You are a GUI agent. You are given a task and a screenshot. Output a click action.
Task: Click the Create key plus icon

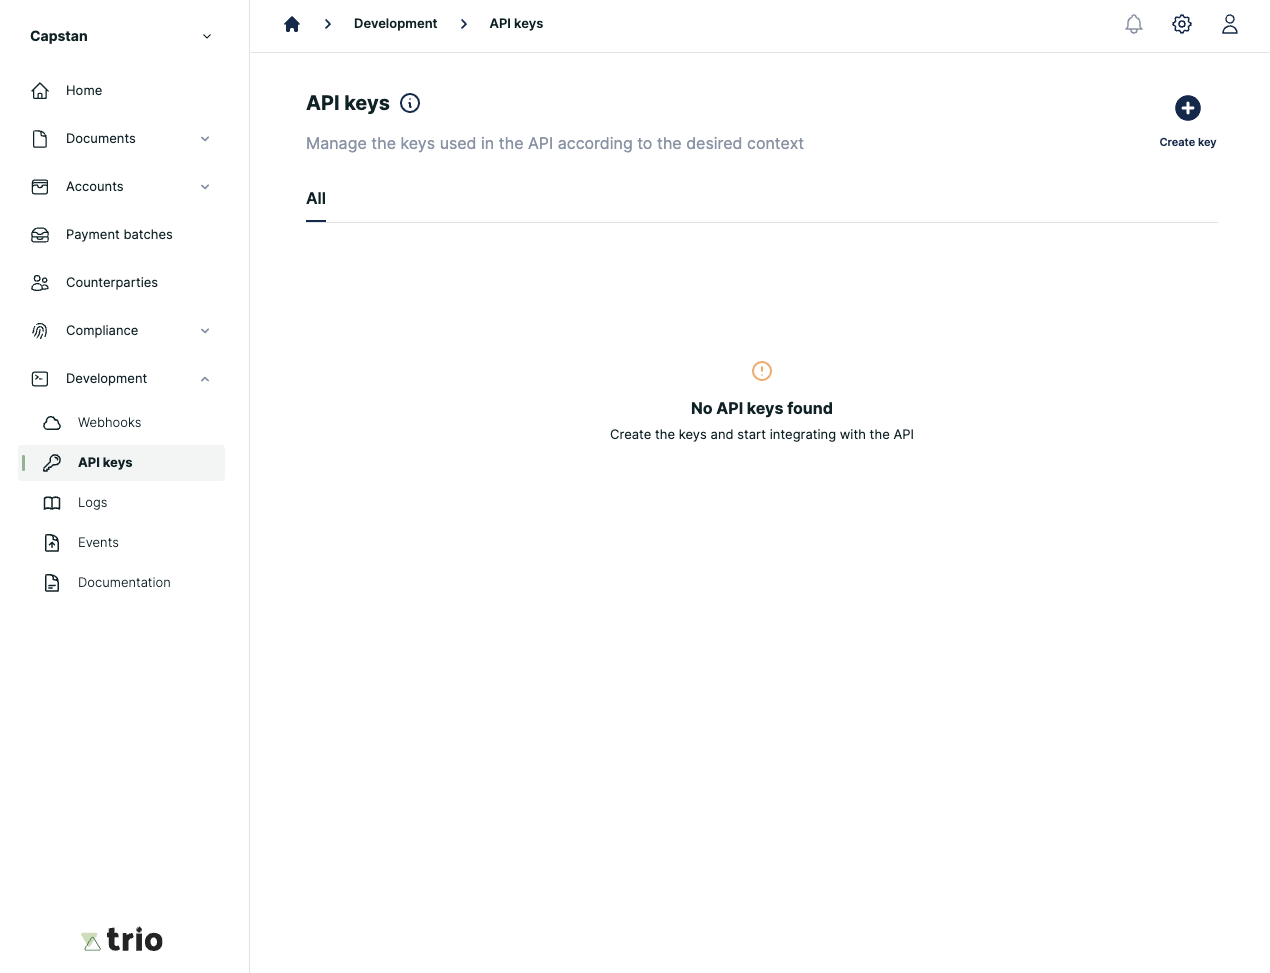[1188, 108]
